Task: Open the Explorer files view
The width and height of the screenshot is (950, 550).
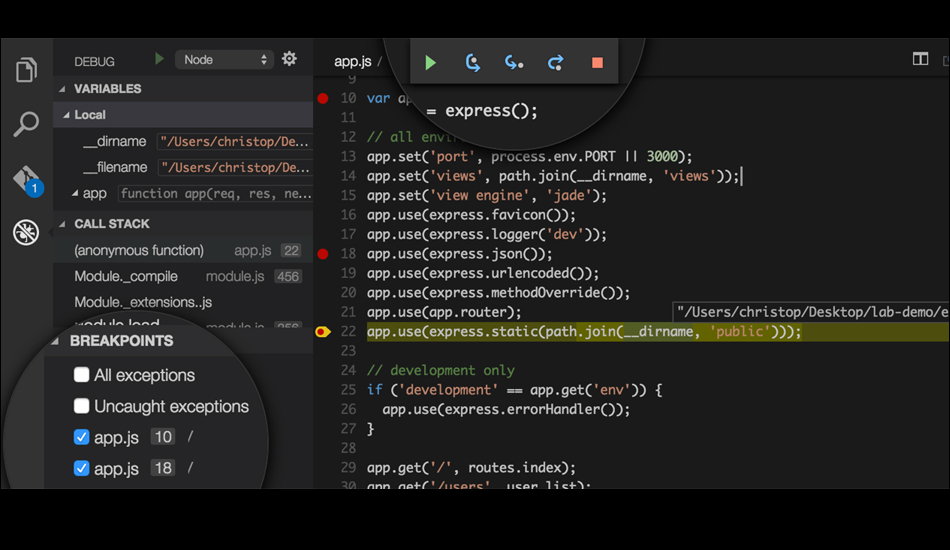Action: point(26,70)
